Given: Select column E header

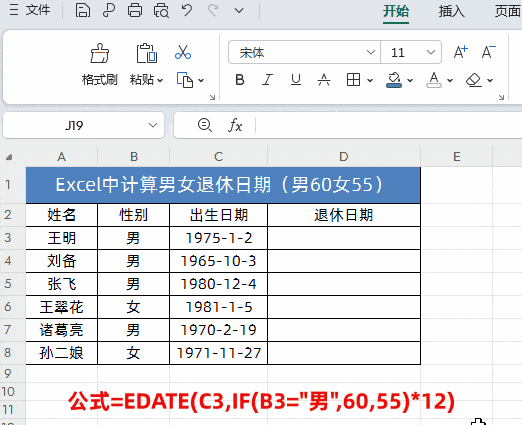Looking at the screenshot, I should [457, 156].
